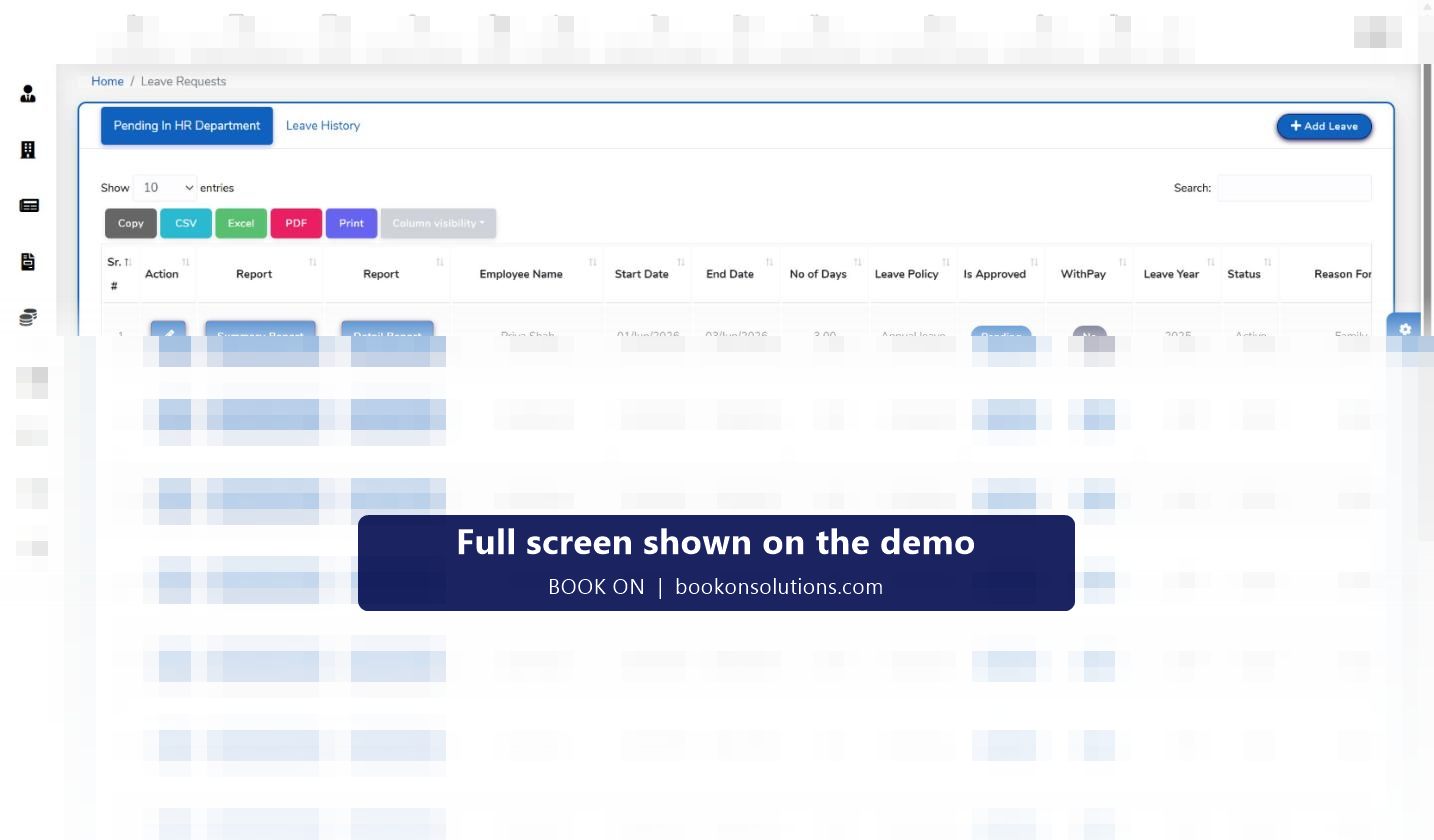The height and width of the screenshot is (840, 1434).
Task: Click the page's vertical scrollbar
Action: [x=1426, y=300]
